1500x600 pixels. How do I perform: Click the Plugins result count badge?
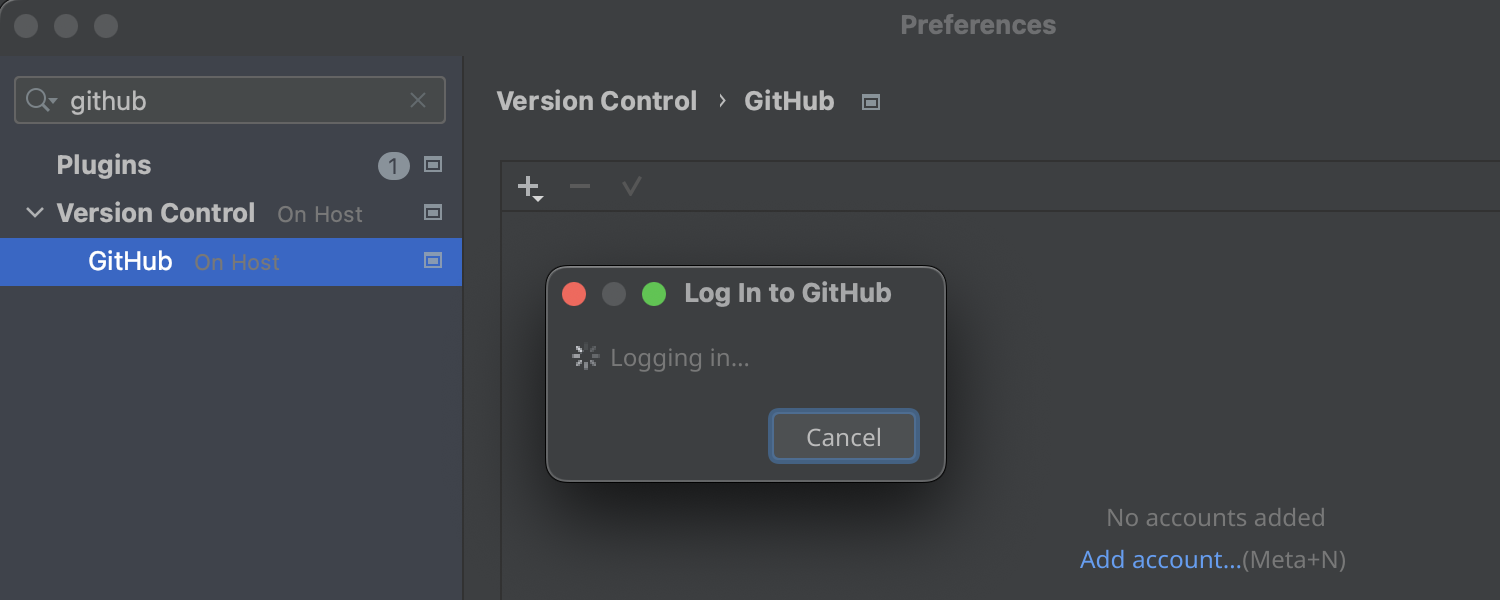pos(393,166)
